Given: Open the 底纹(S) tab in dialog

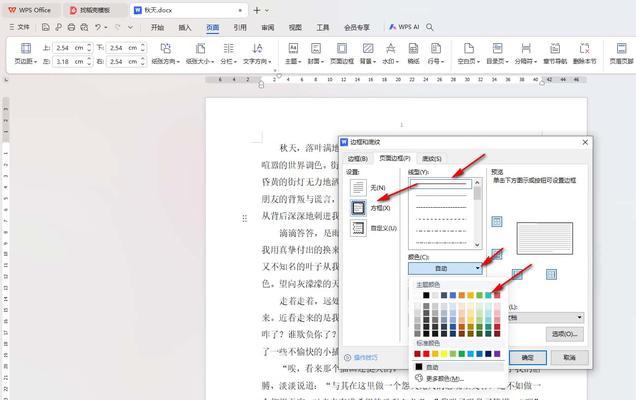Looking at the screenshot, I should pyautogui.click(x=432, y=159).
